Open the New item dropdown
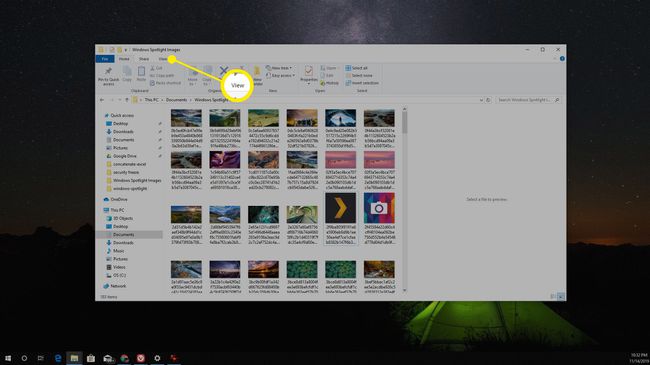Image resolution: width=650 pixels, height=365 pixels. [x=279, y=68]
